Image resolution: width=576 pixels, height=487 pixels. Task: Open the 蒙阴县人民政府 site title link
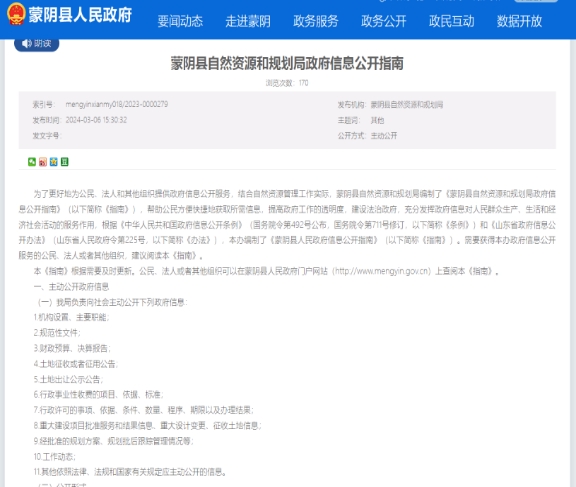pyautogui.click(x=80, y=15)
